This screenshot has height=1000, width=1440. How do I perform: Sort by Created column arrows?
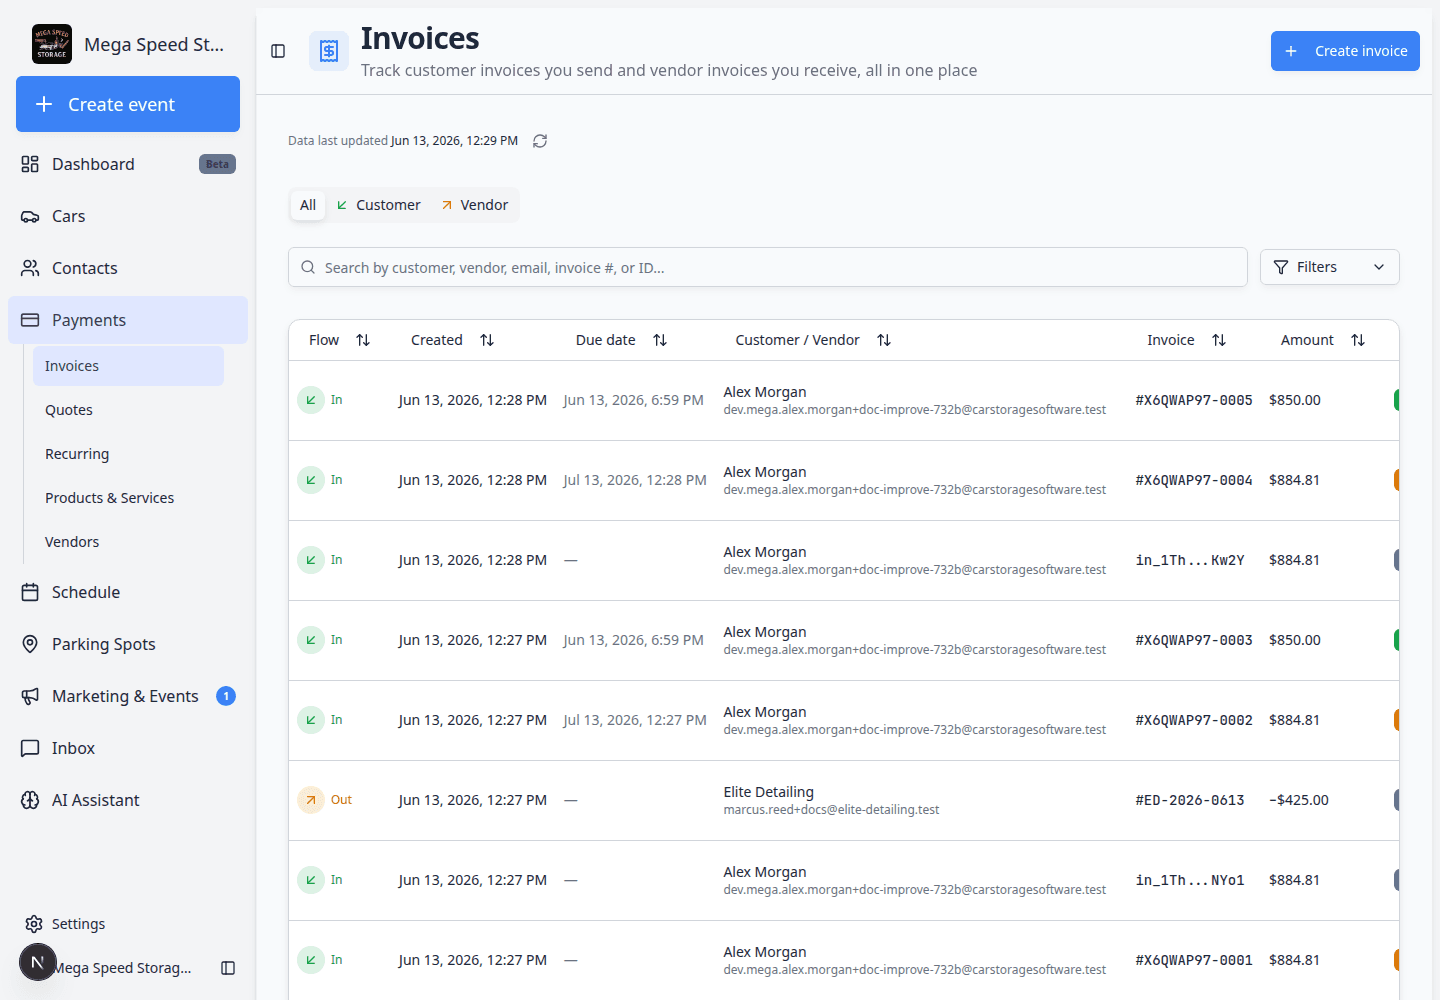coord(487,340)
